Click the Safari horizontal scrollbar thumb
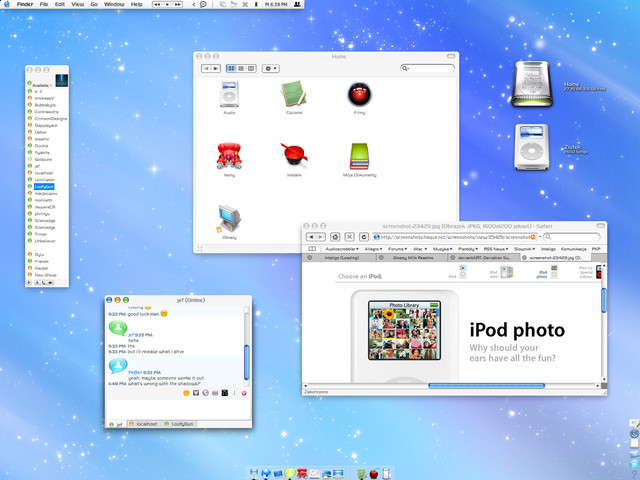 click(x=486, y=385)
